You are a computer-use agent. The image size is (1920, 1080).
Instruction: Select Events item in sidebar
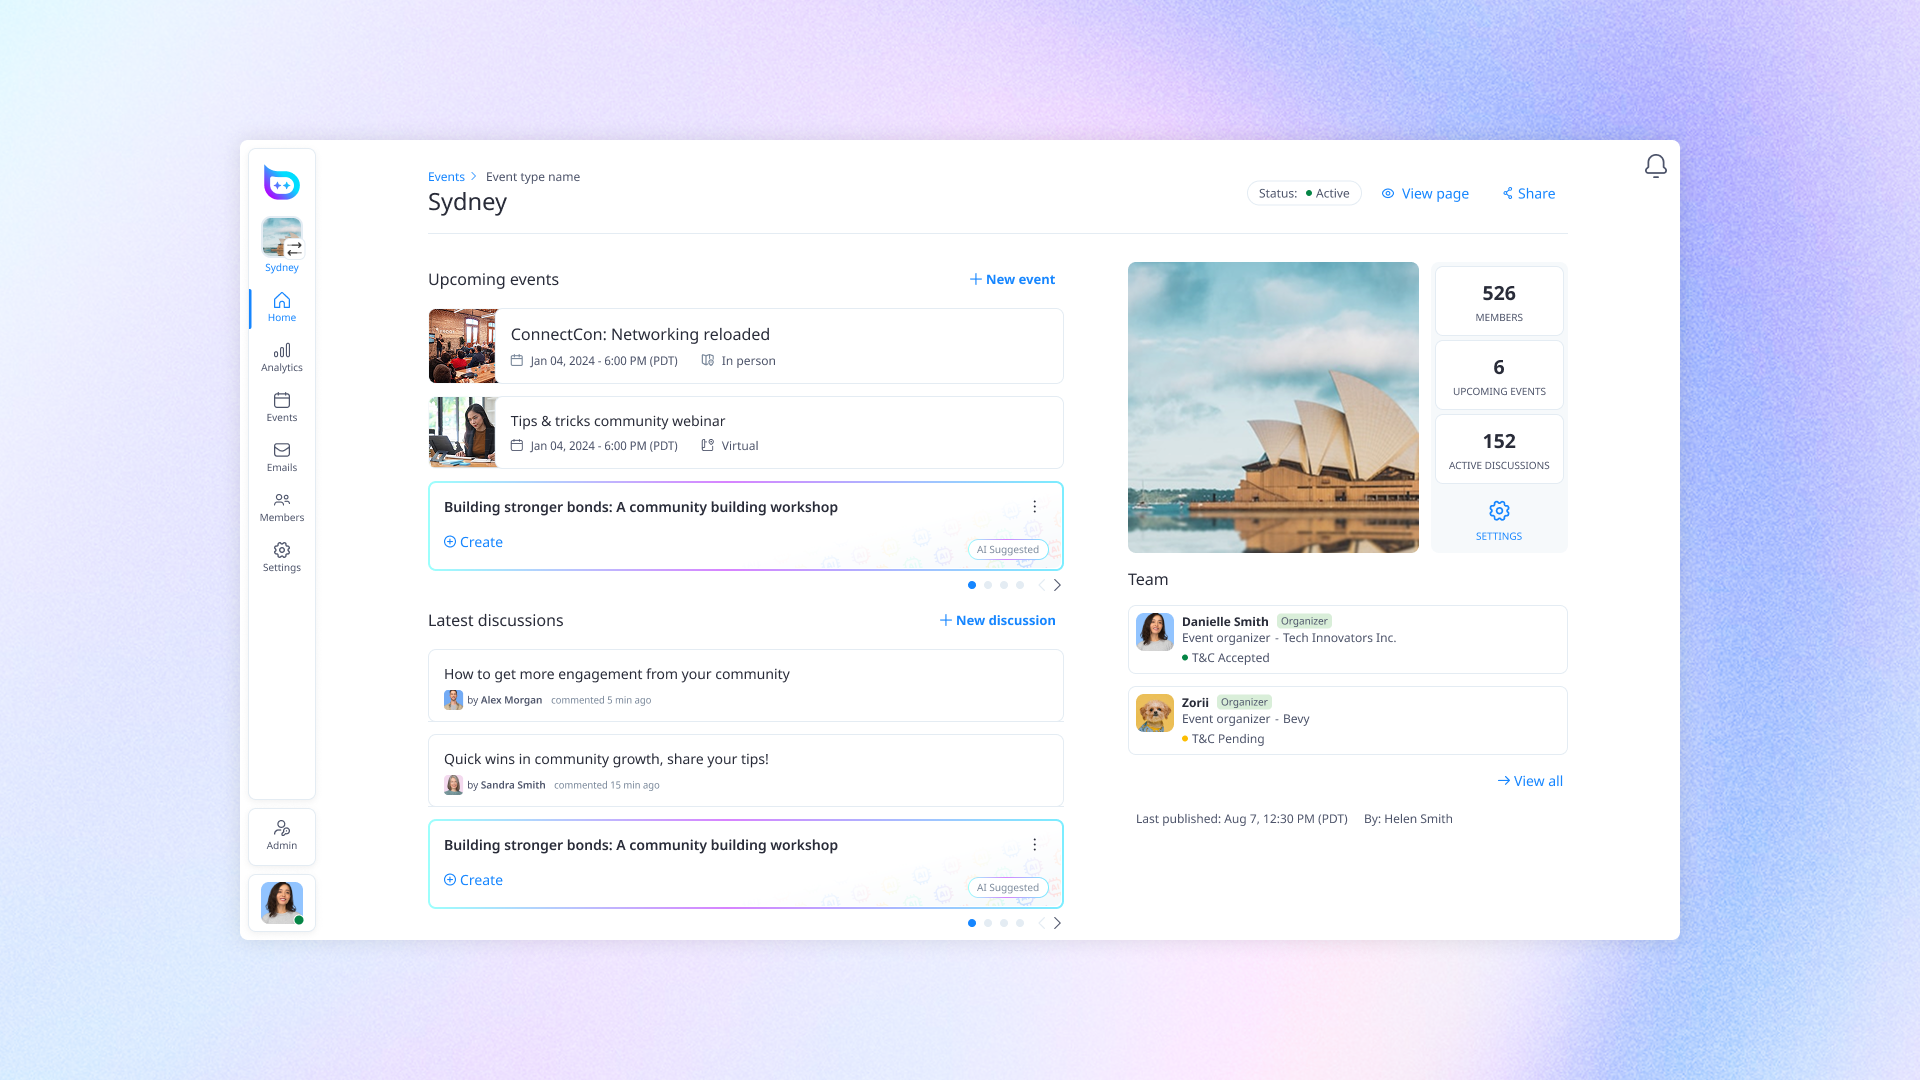282,407
